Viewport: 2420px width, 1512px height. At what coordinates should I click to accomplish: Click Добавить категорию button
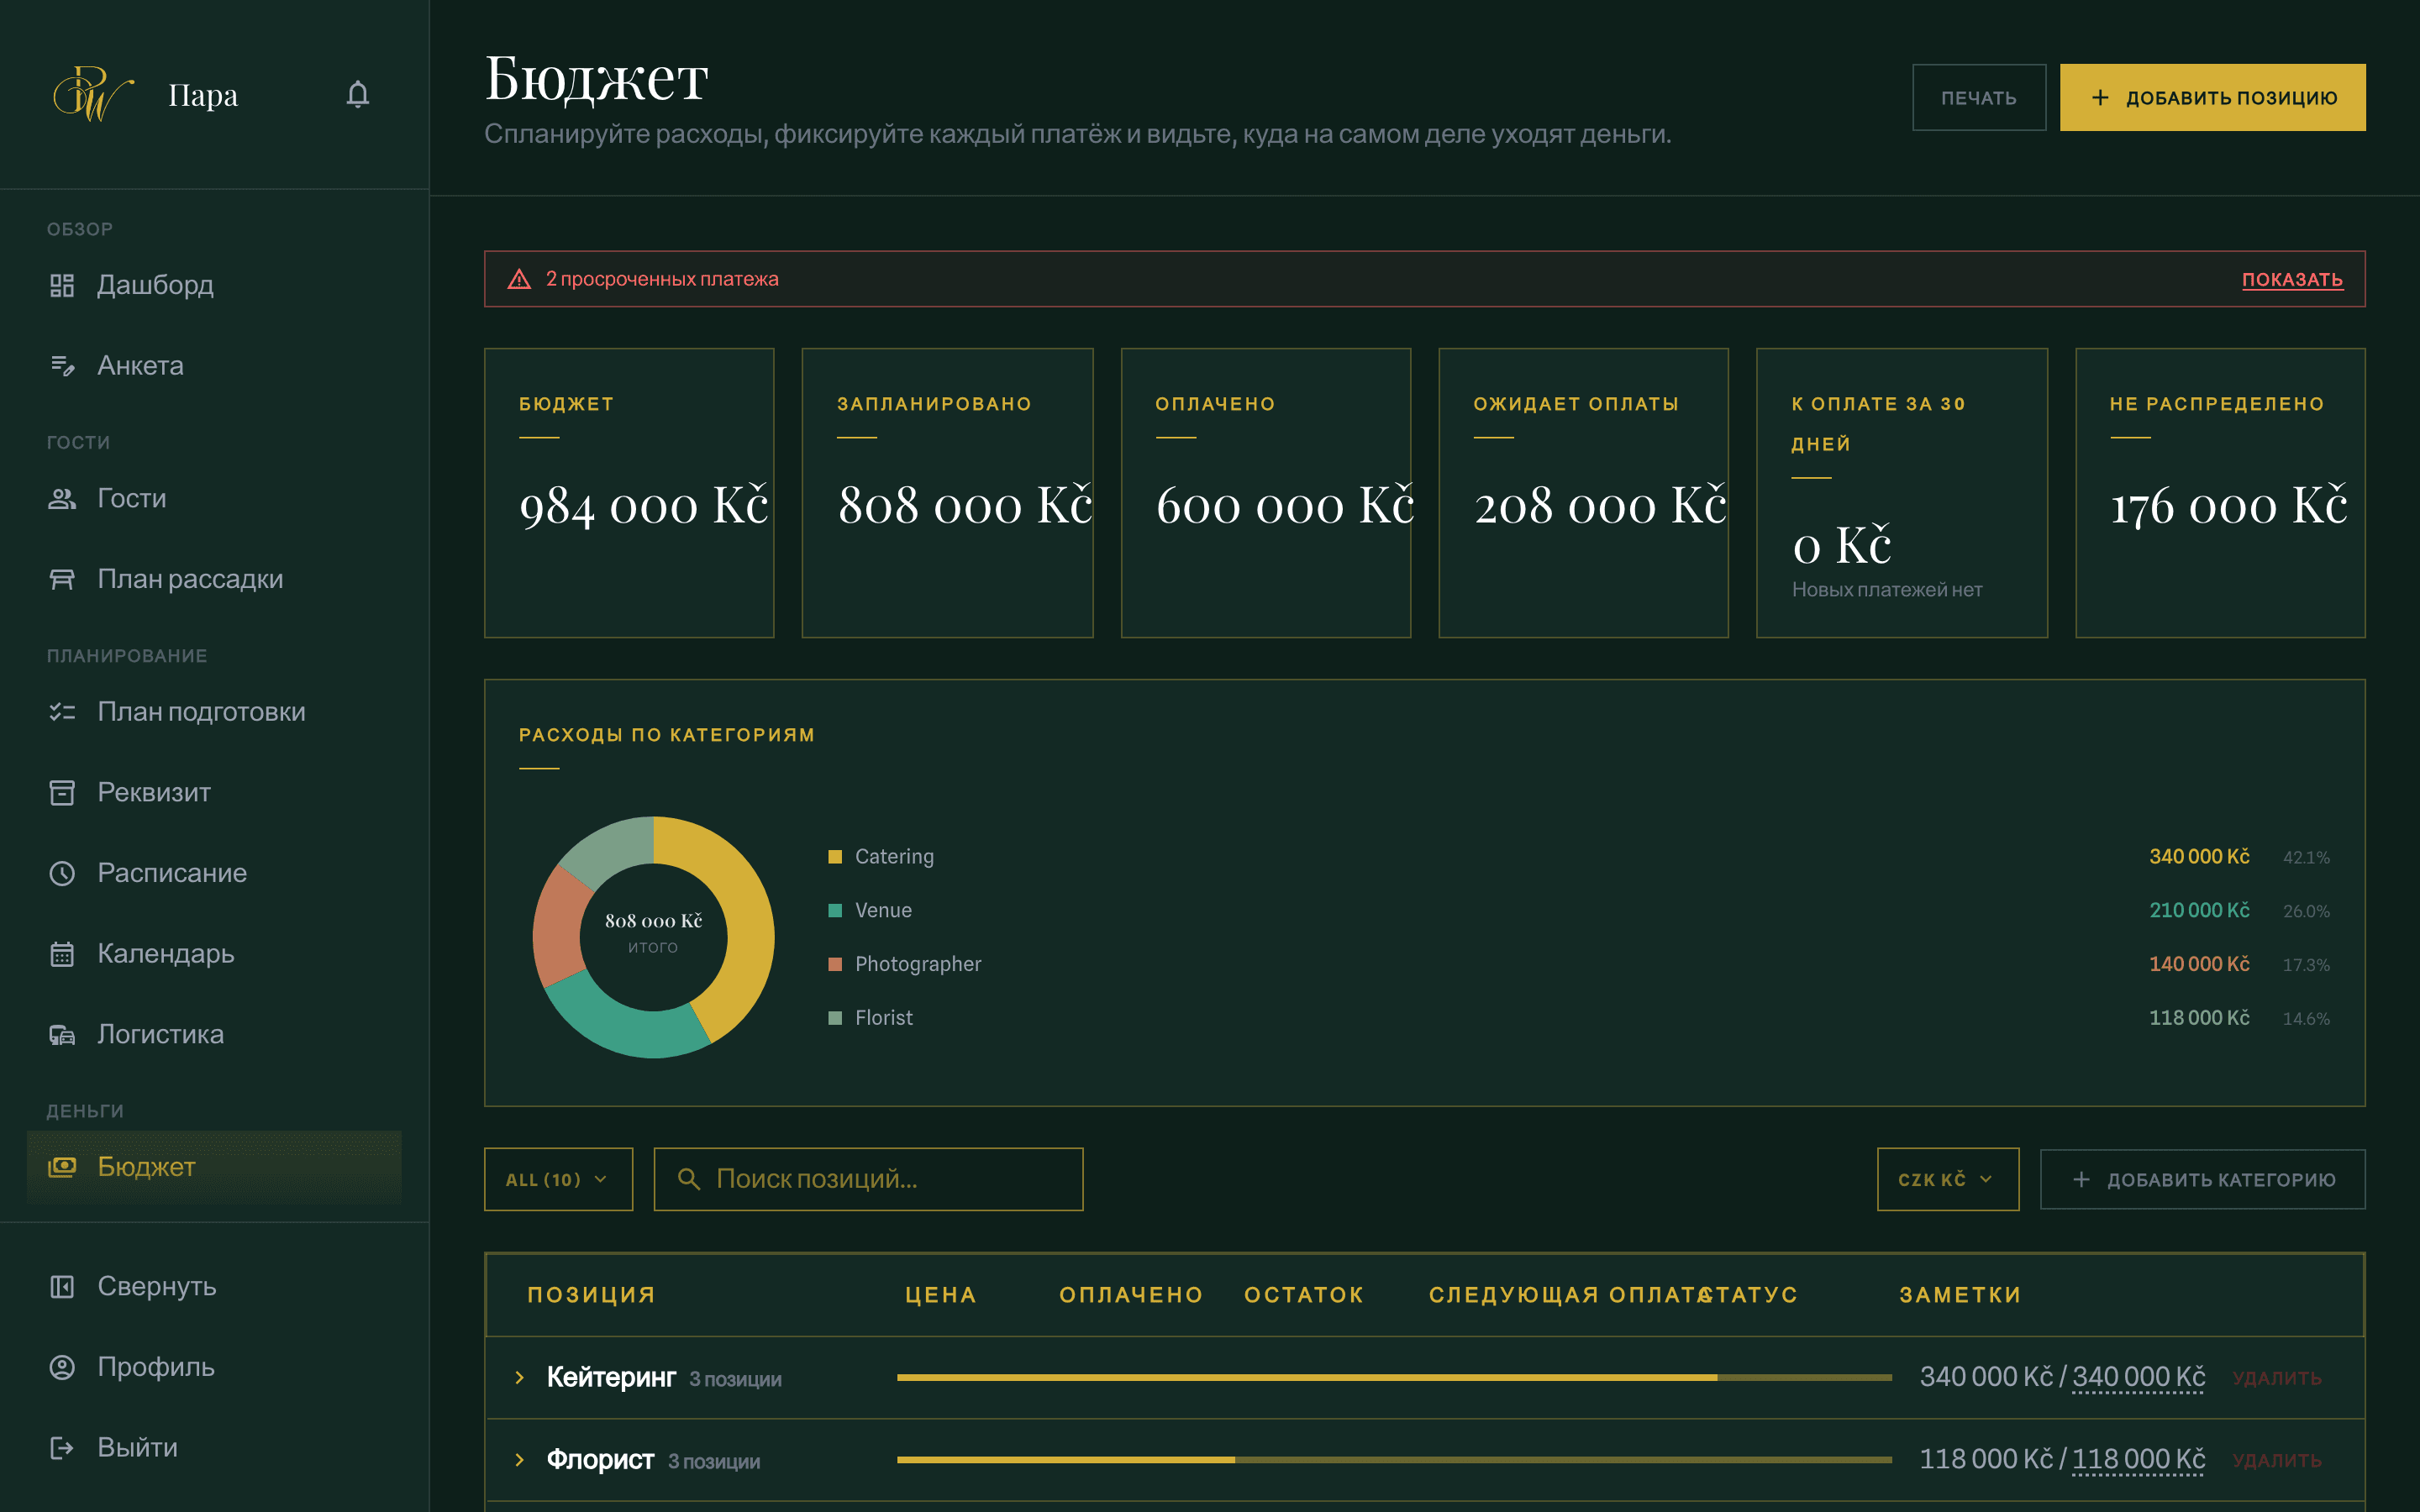(x=2202, y=1179)
